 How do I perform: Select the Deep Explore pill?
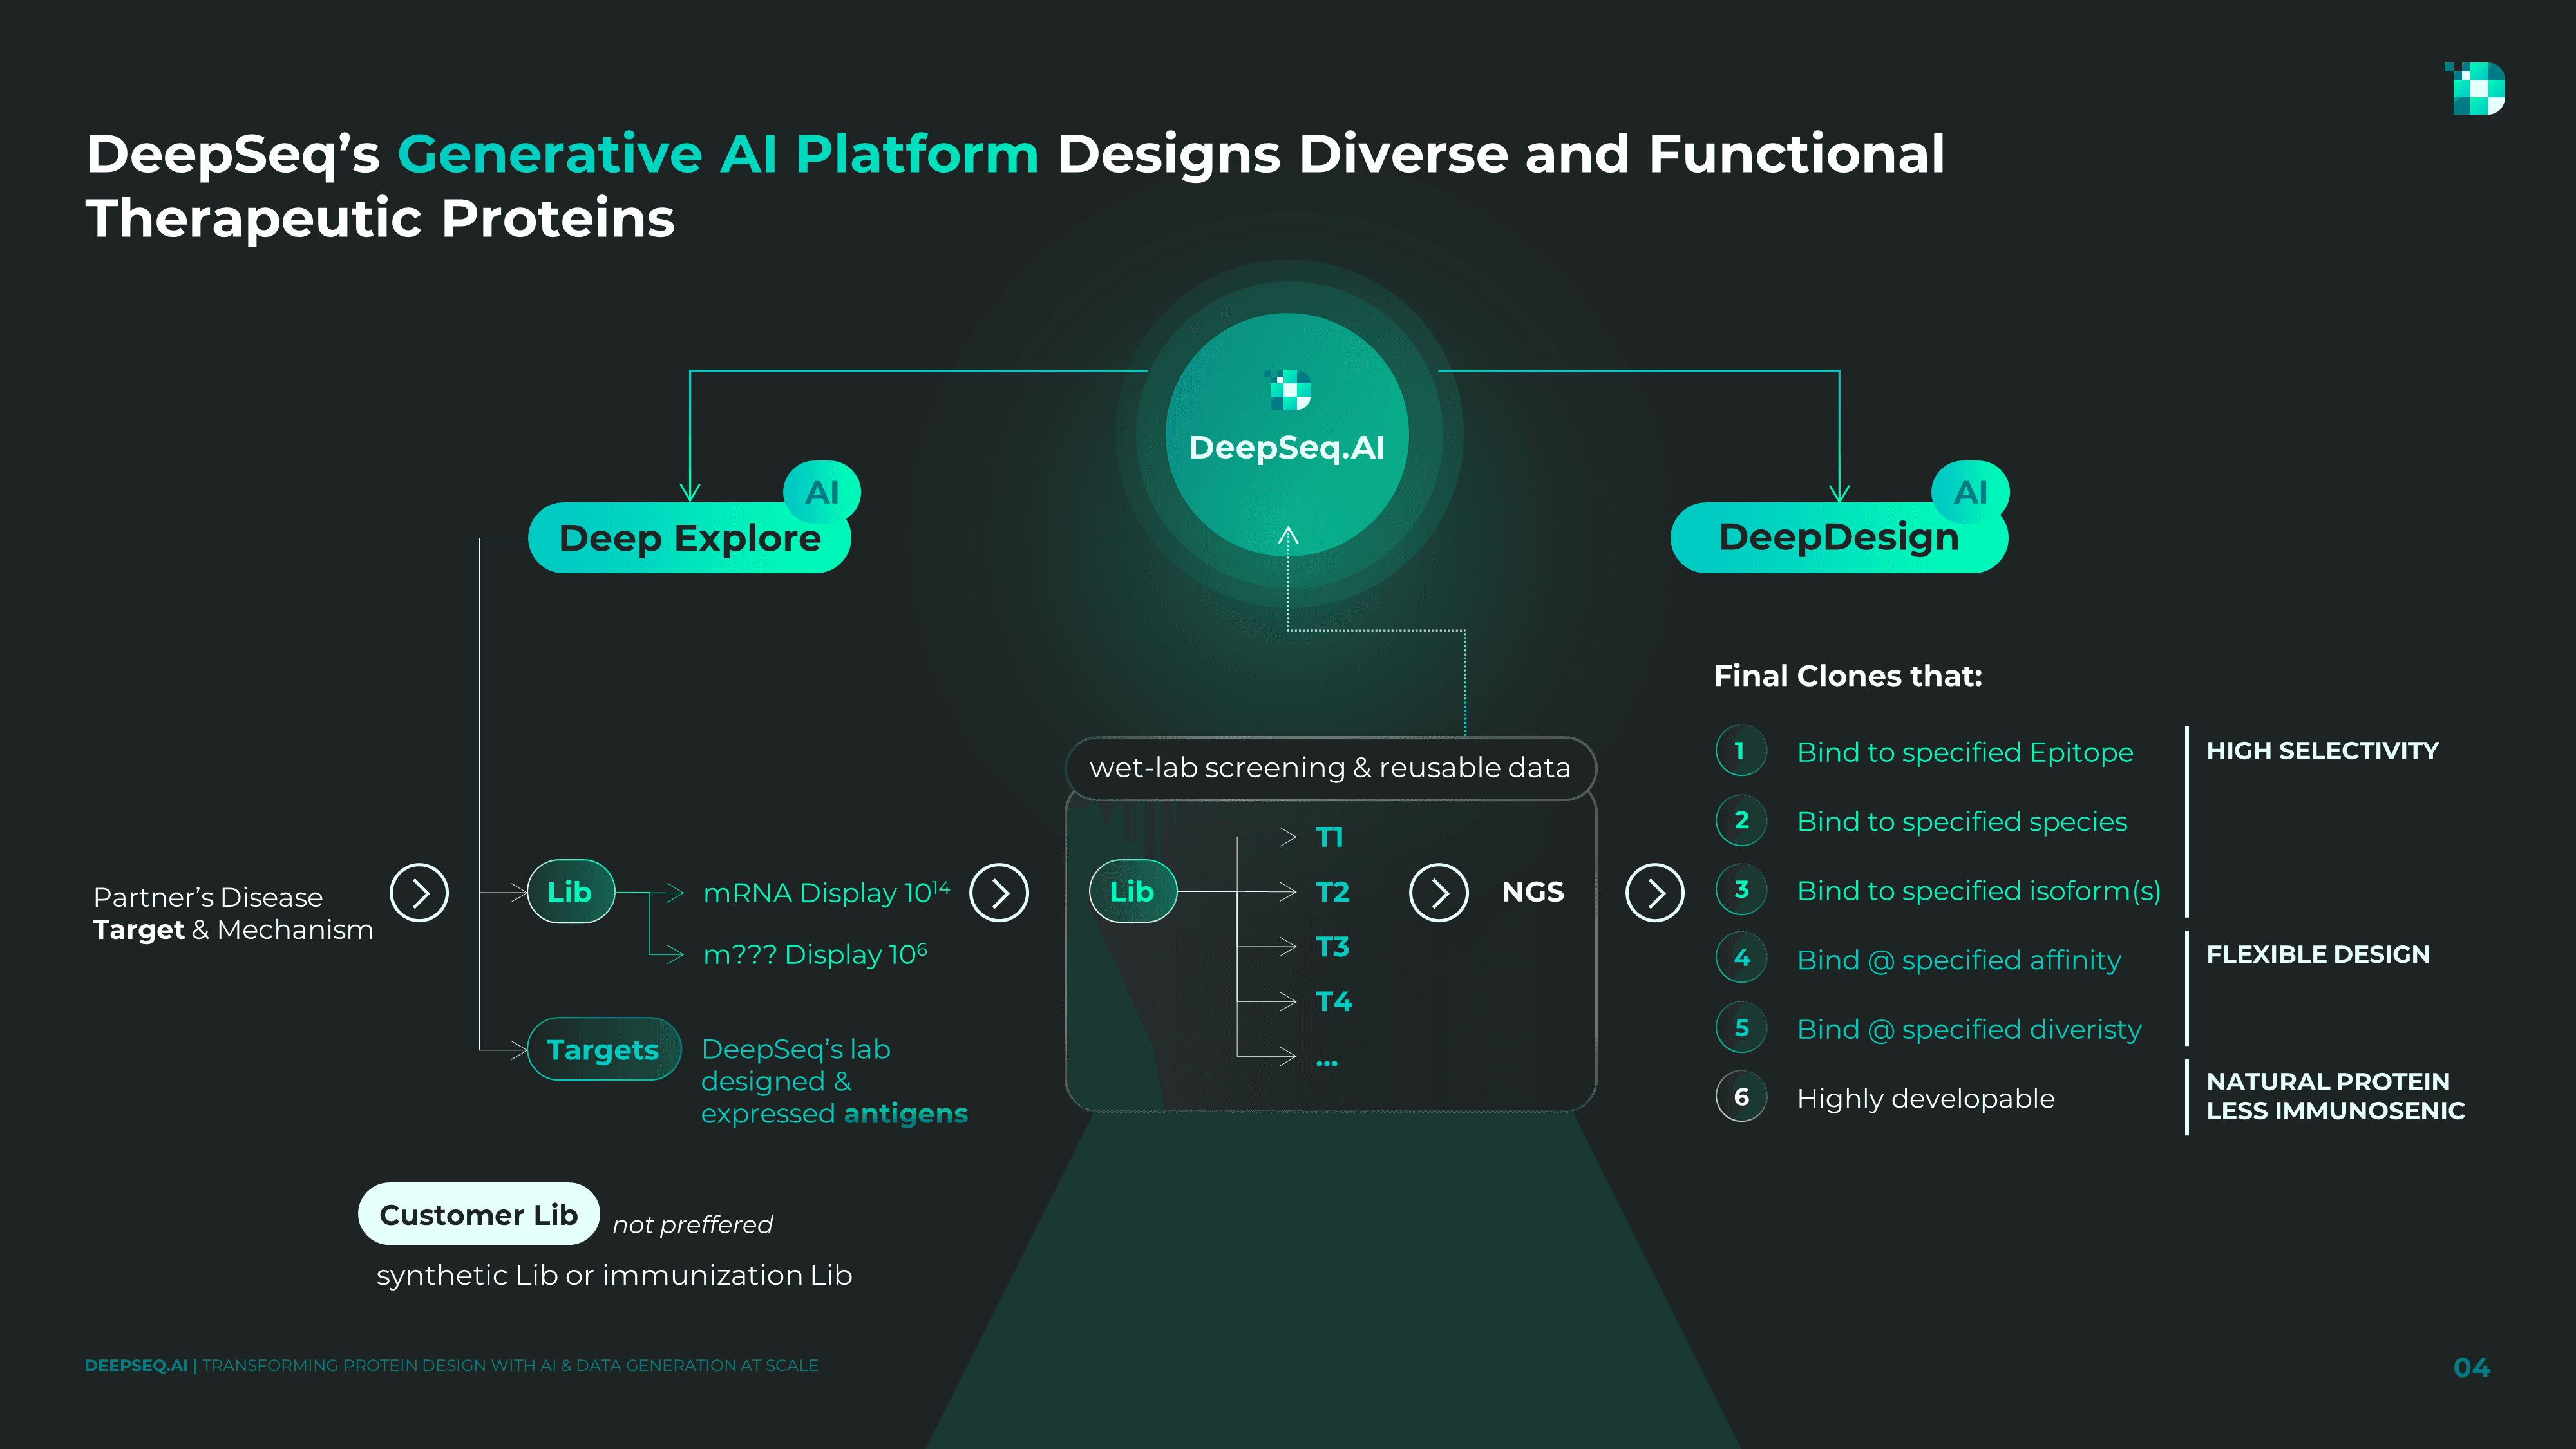pos(689,538)
